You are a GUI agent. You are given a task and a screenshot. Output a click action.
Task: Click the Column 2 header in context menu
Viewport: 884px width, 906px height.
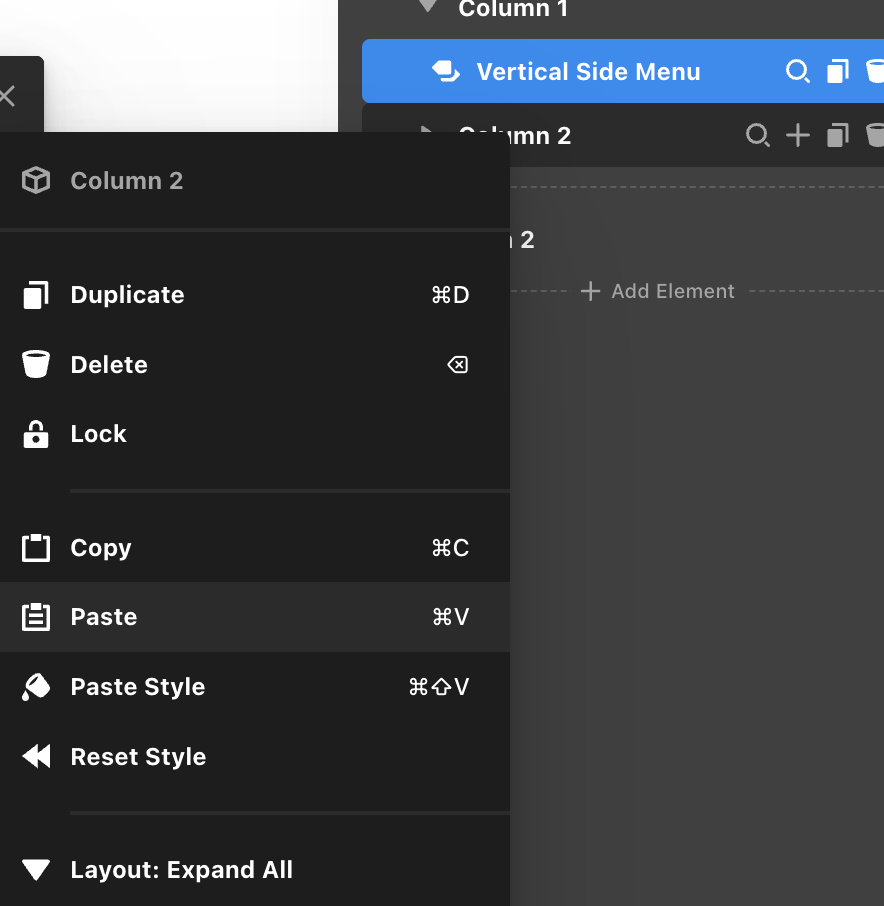[x=126, y=181]
